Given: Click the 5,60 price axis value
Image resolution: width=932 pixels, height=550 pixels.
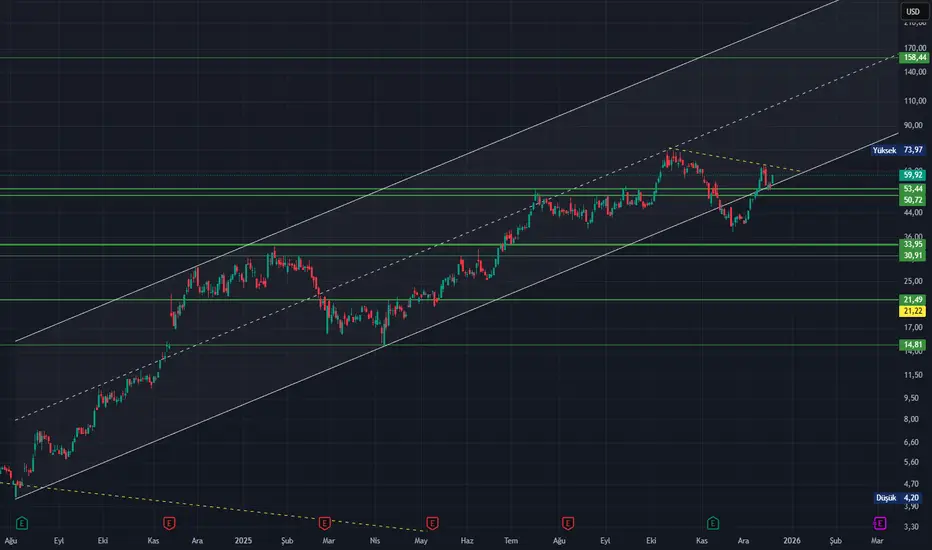Looking at the screenshot, I should 911,462.
